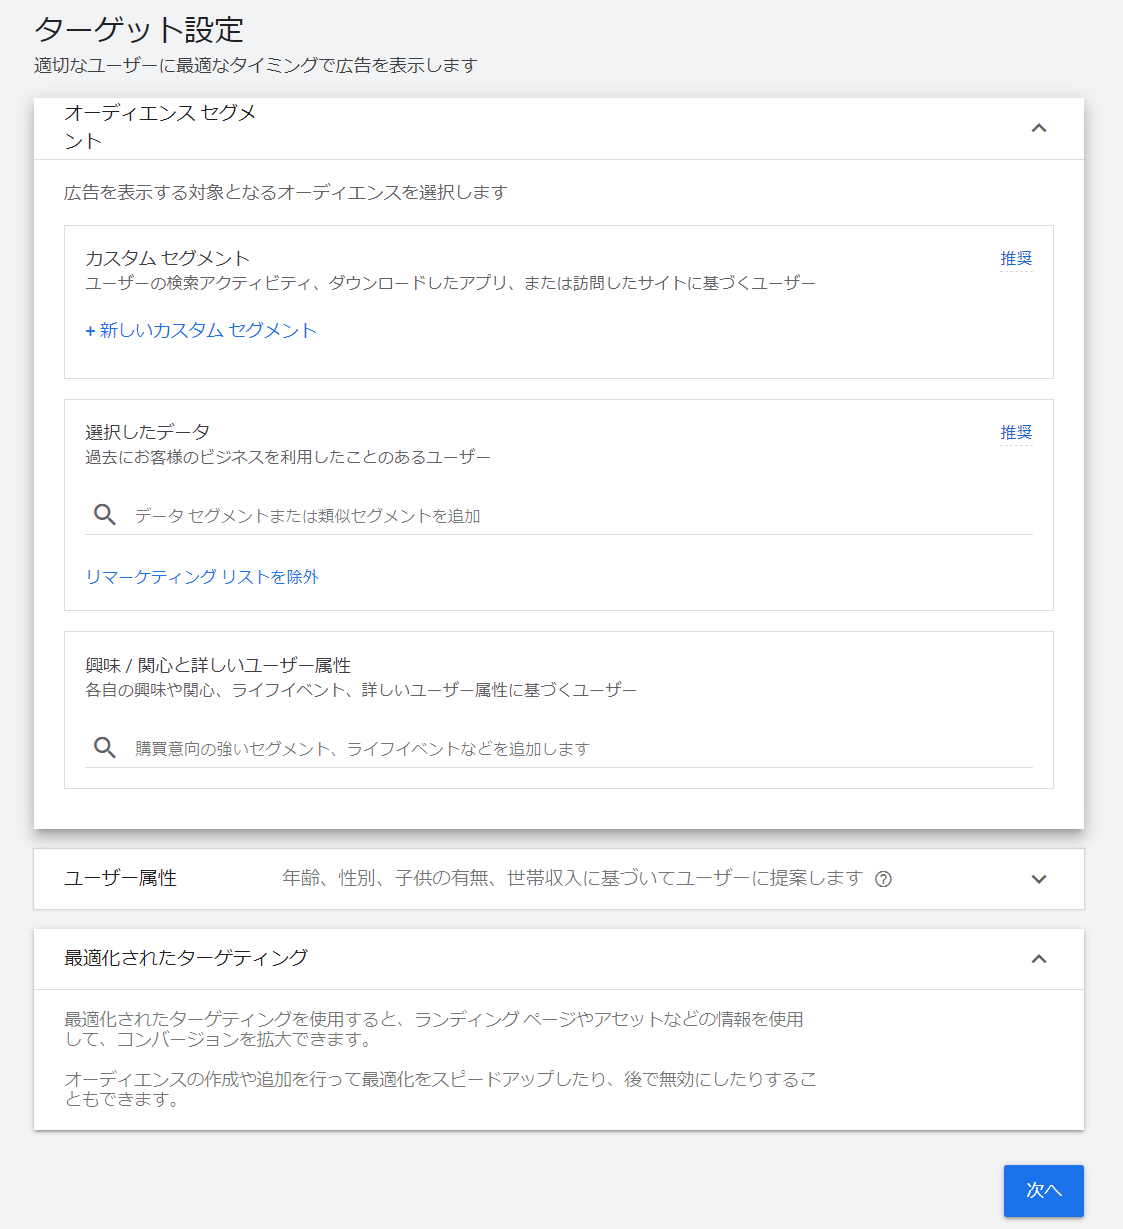Image resolution: width=1123 pixels, height=1229 pixels.
Task: Focus the データ セグメントまたは類似セグメントを追加 field
Action: click(559, 516)
